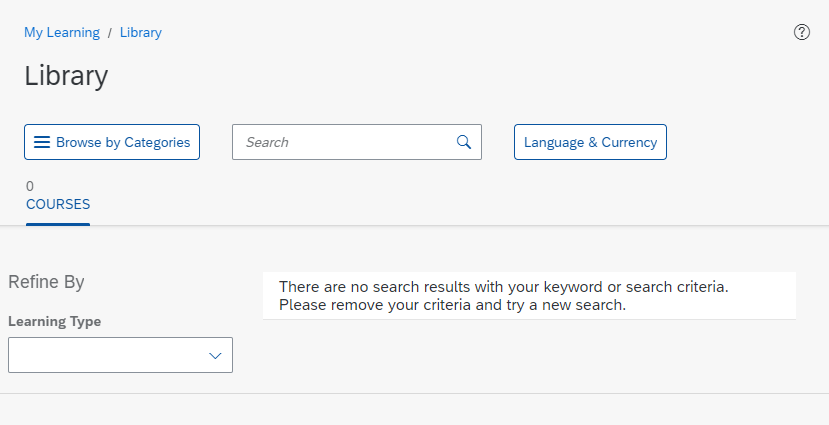Click the Browse by Categories button

[112, 142]
